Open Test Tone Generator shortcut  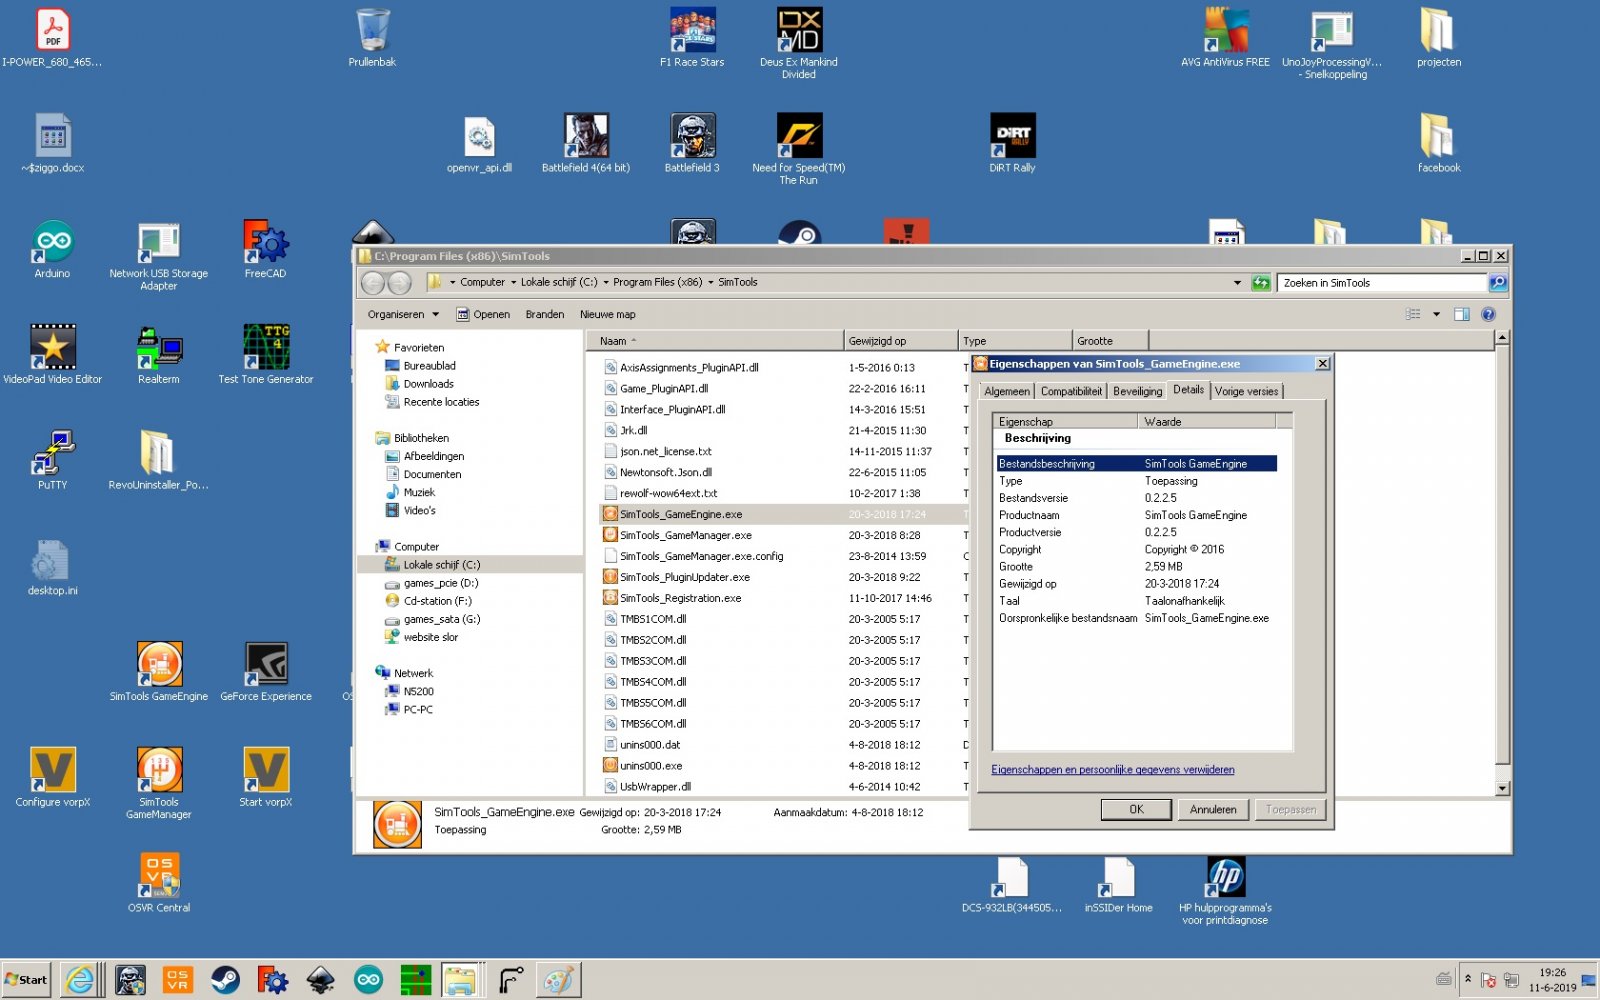click(265, 355)
